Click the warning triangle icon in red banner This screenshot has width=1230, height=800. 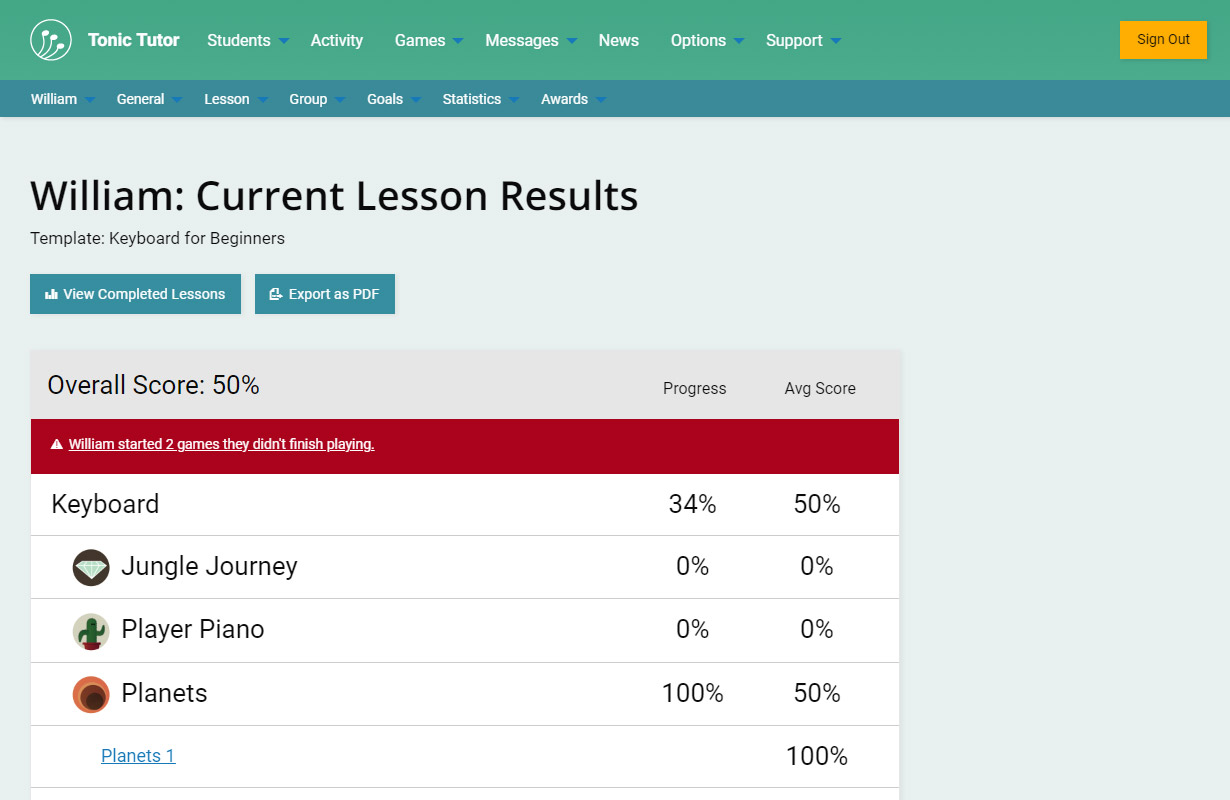[x=57, y=444]
